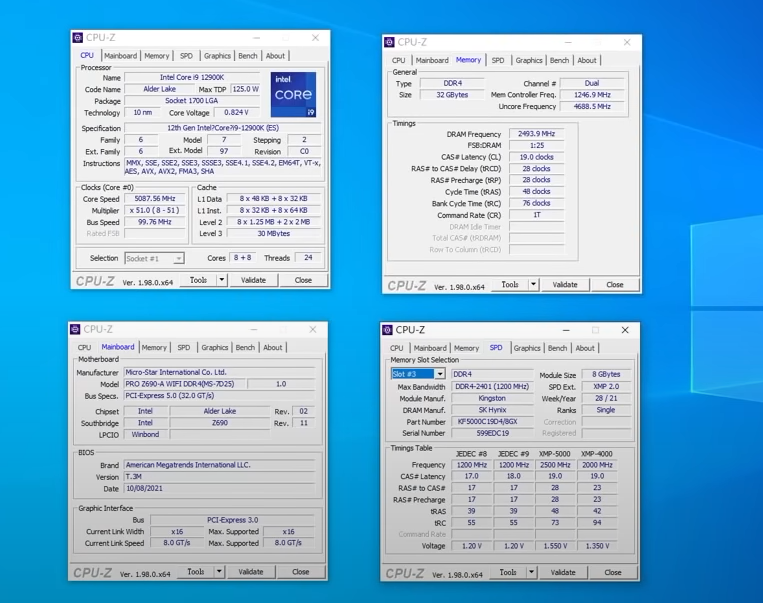Click the Tools button in the SPD window
Image resolution: width=763 pixels, height=603 pixels.
click(508, 572)
